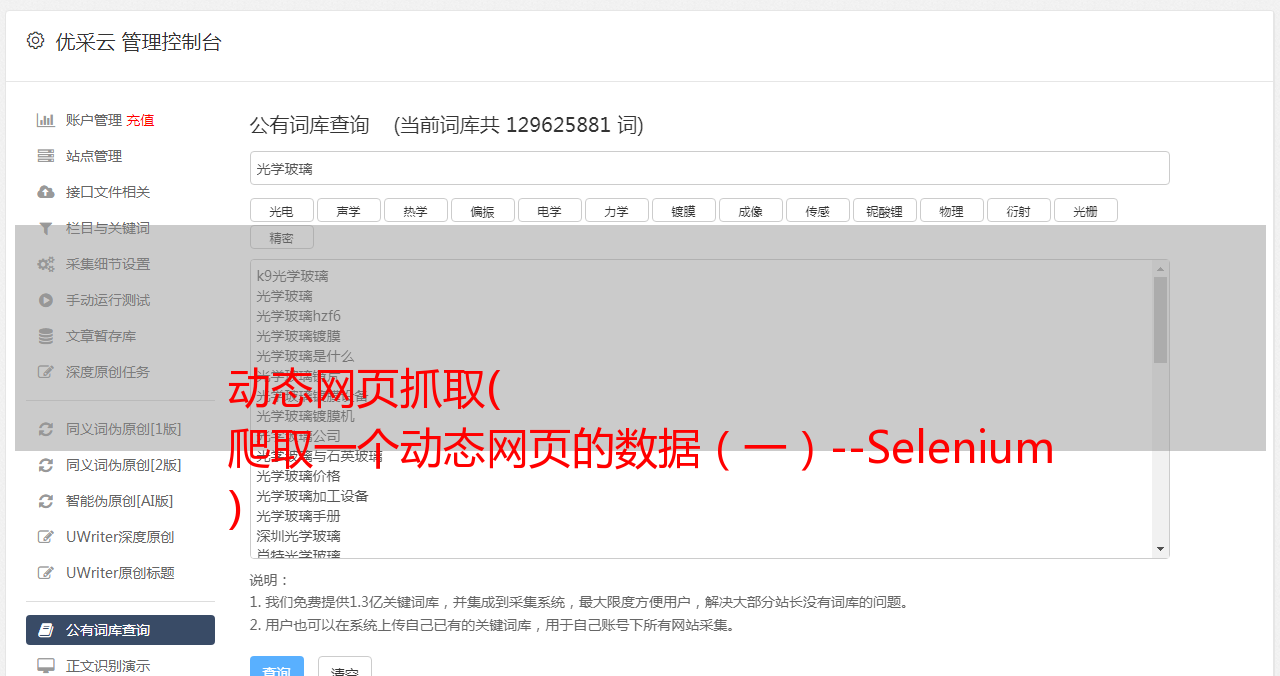
Task: Select the 光电 keyword tag
Action: (x=281, y=210)
